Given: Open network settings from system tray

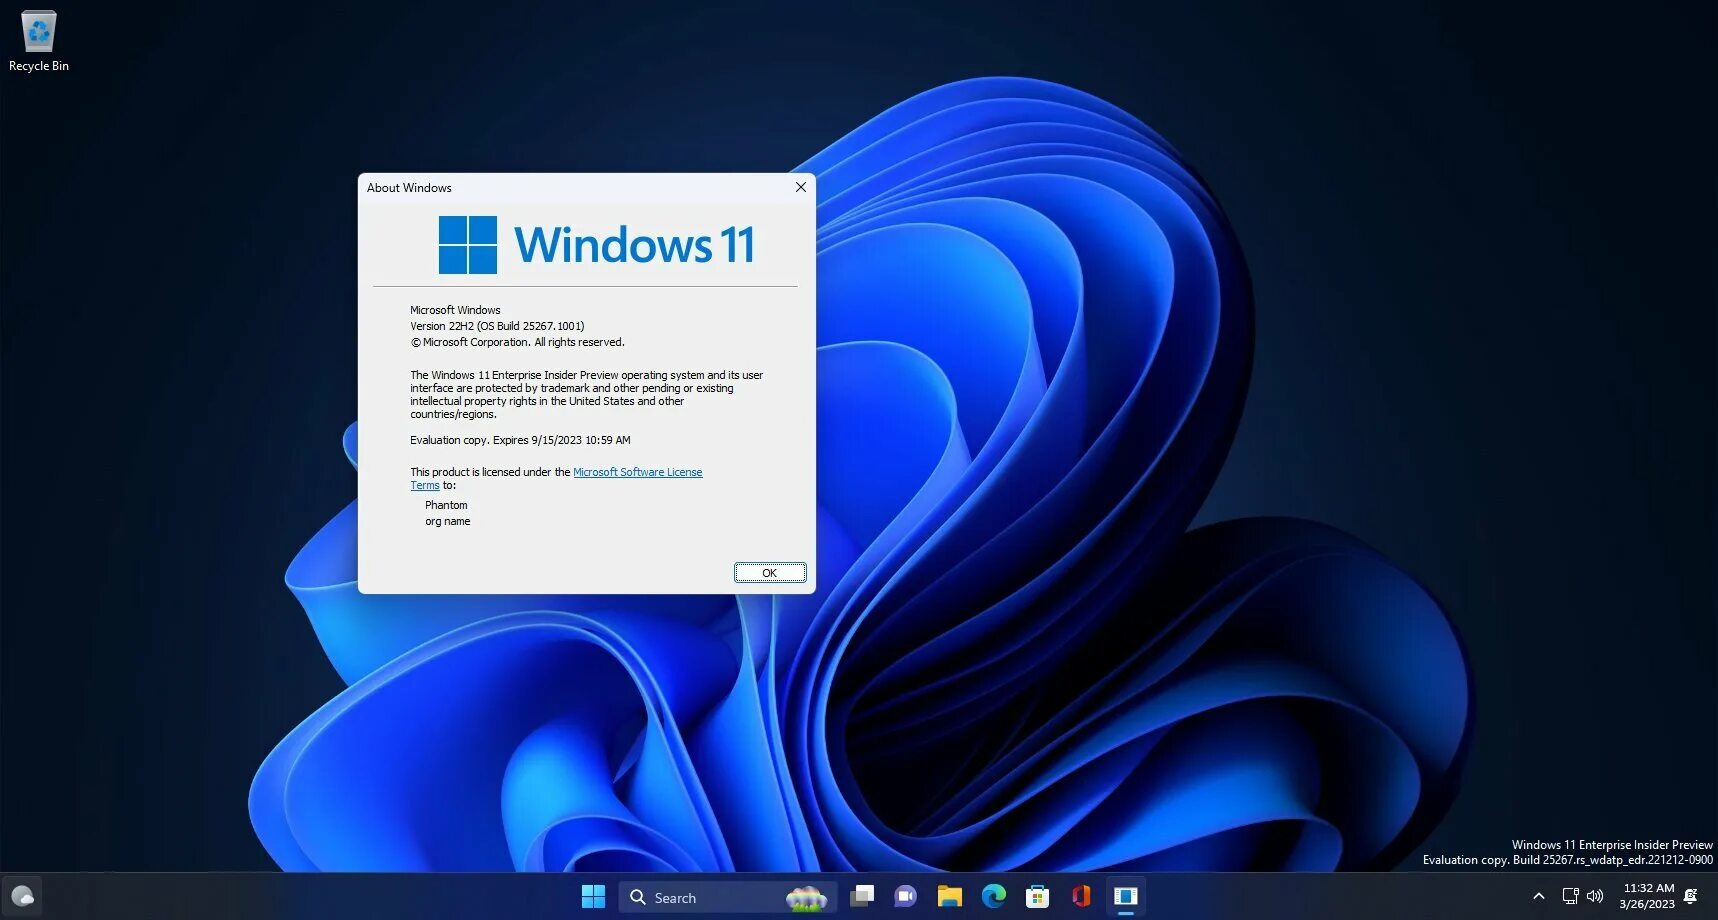Looking at the screenshot, I should click(1571, 896).
